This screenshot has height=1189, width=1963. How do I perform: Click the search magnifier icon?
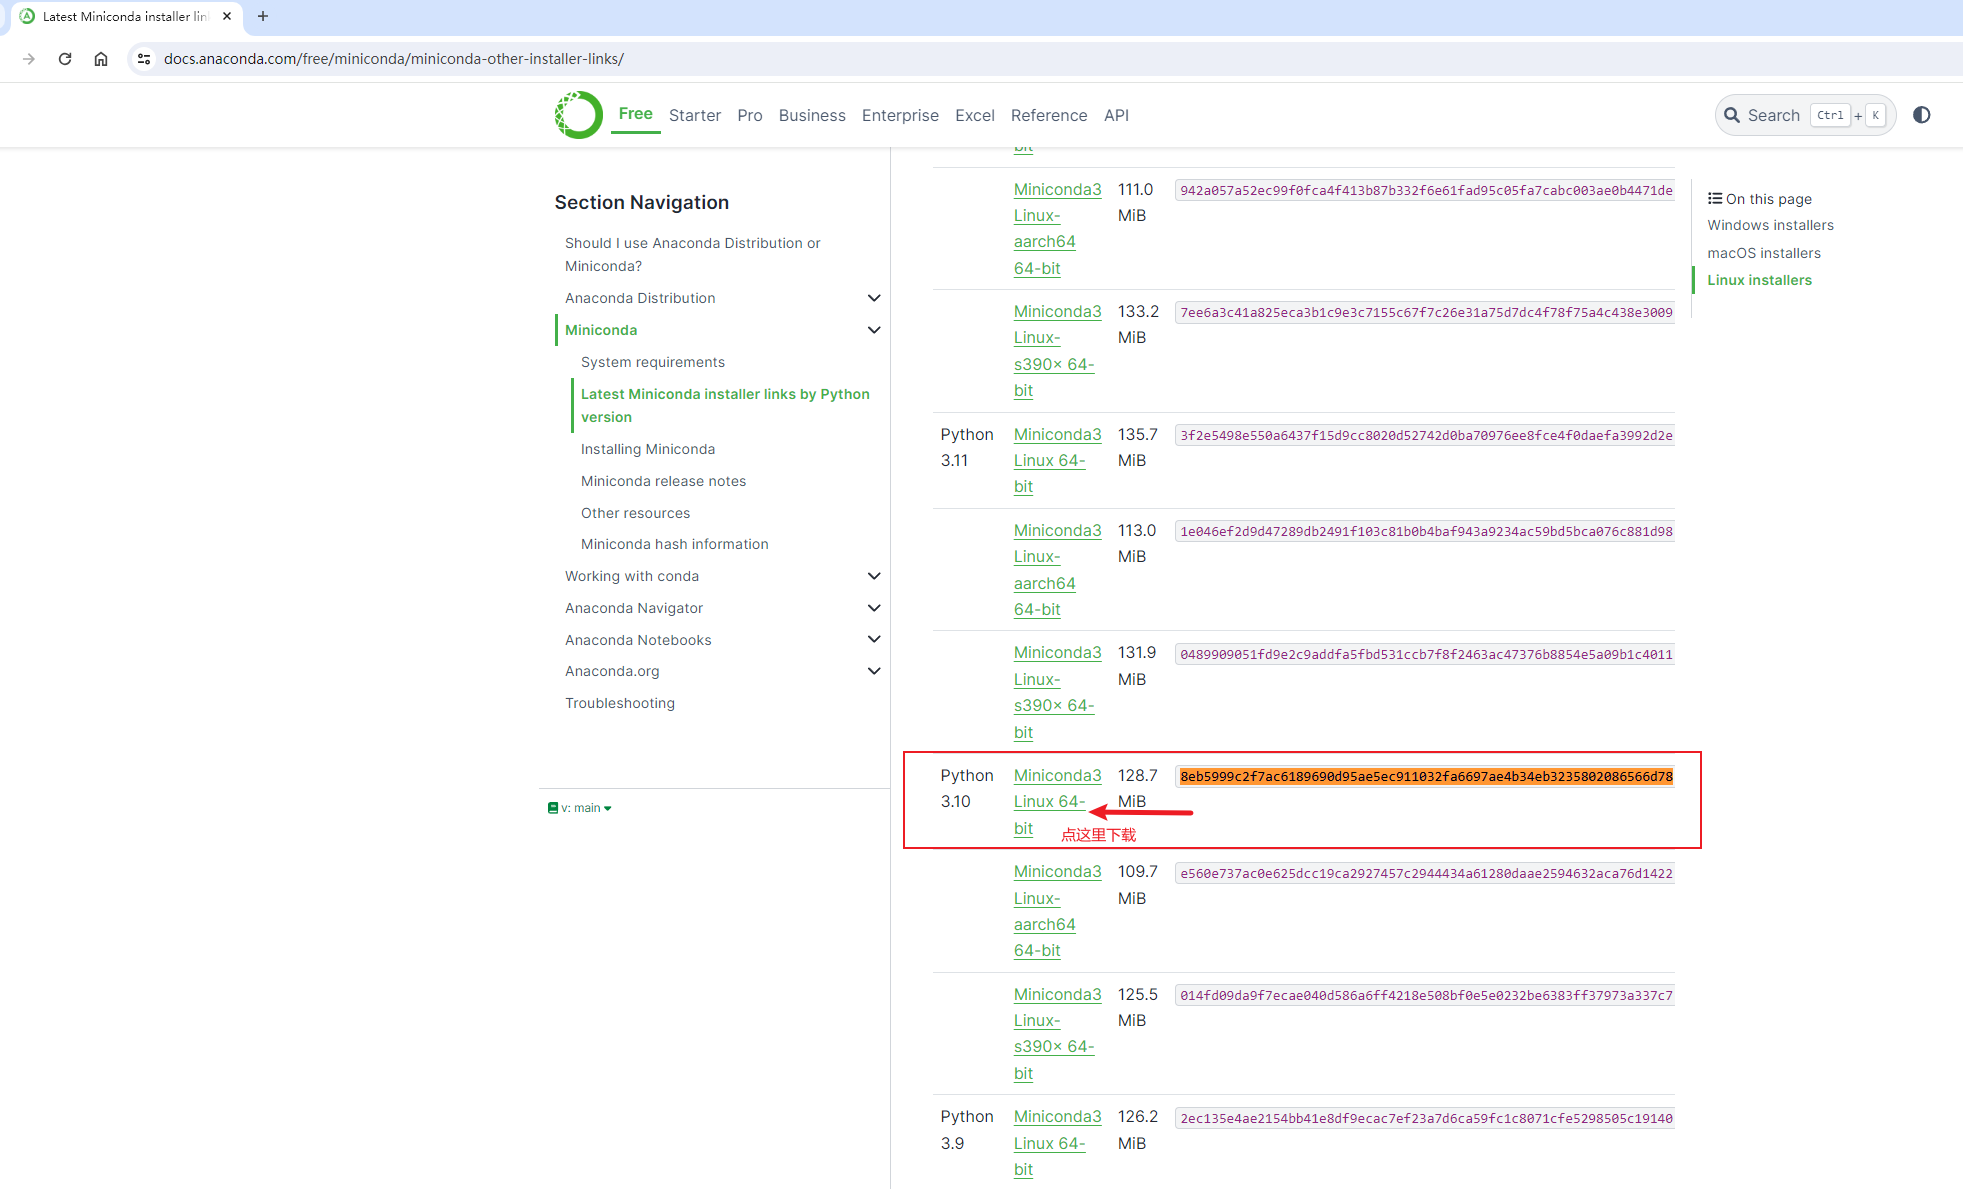[1732, 115]
